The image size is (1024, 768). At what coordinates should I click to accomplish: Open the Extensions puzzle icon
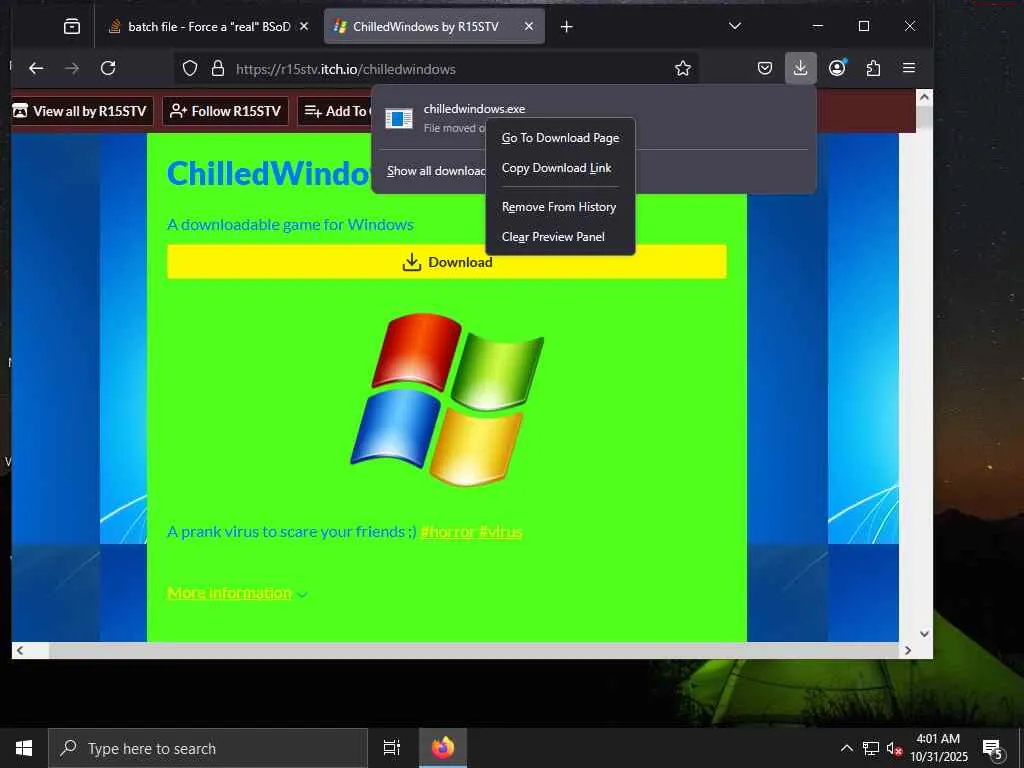click(873, 68)
